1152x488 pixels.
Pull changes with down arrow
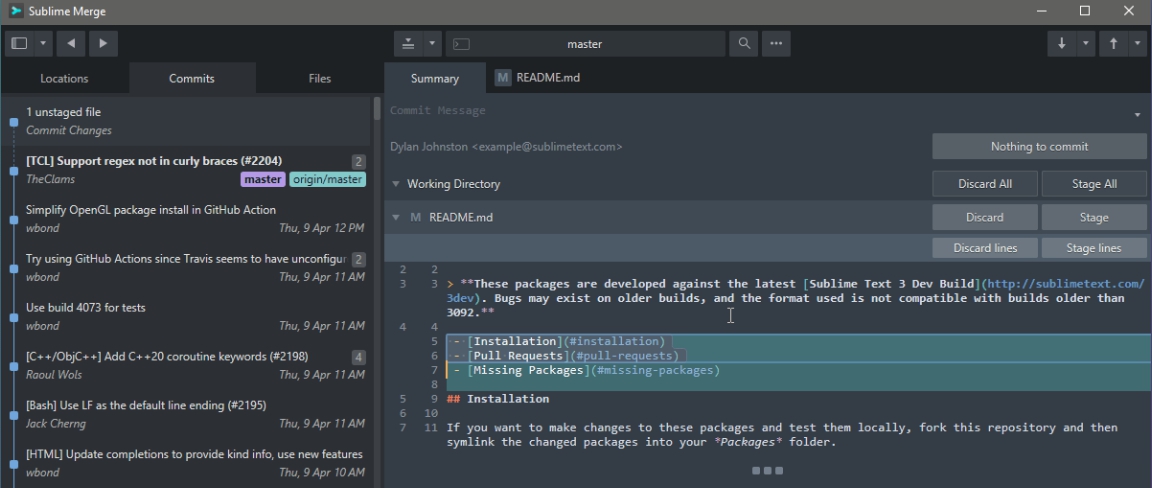(1062, 44)
